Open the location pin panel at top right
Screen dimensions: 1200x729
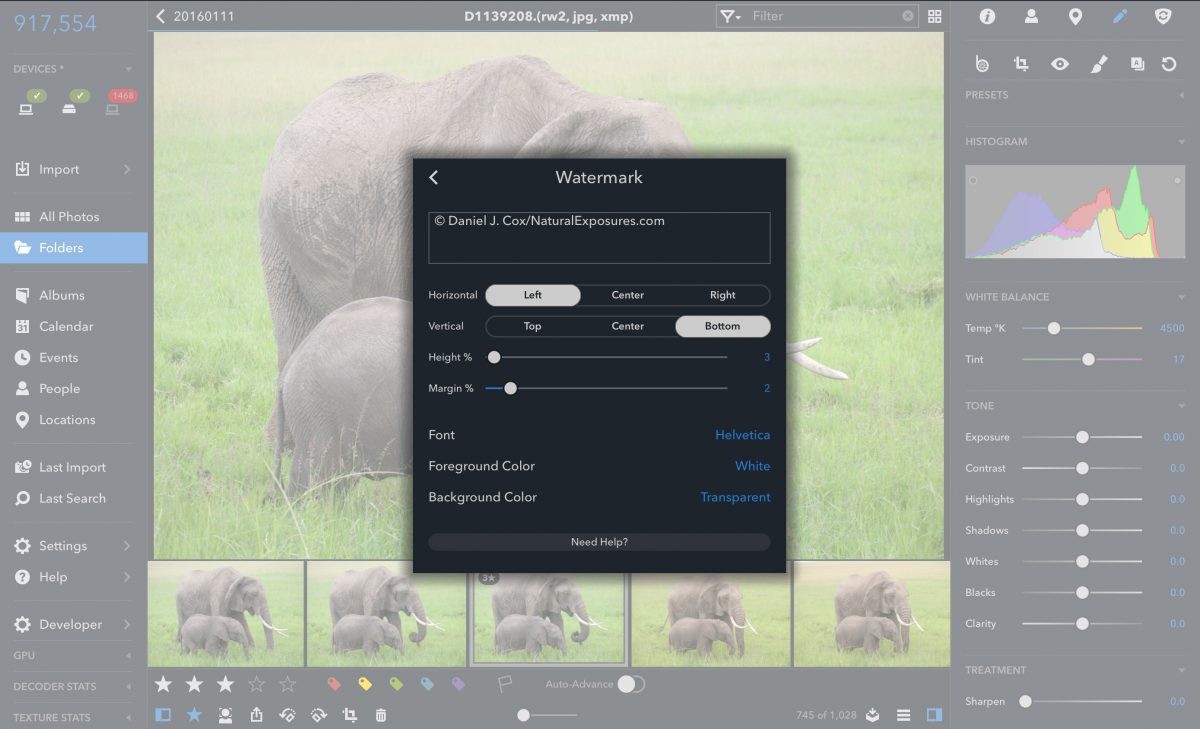[1075, 16]
